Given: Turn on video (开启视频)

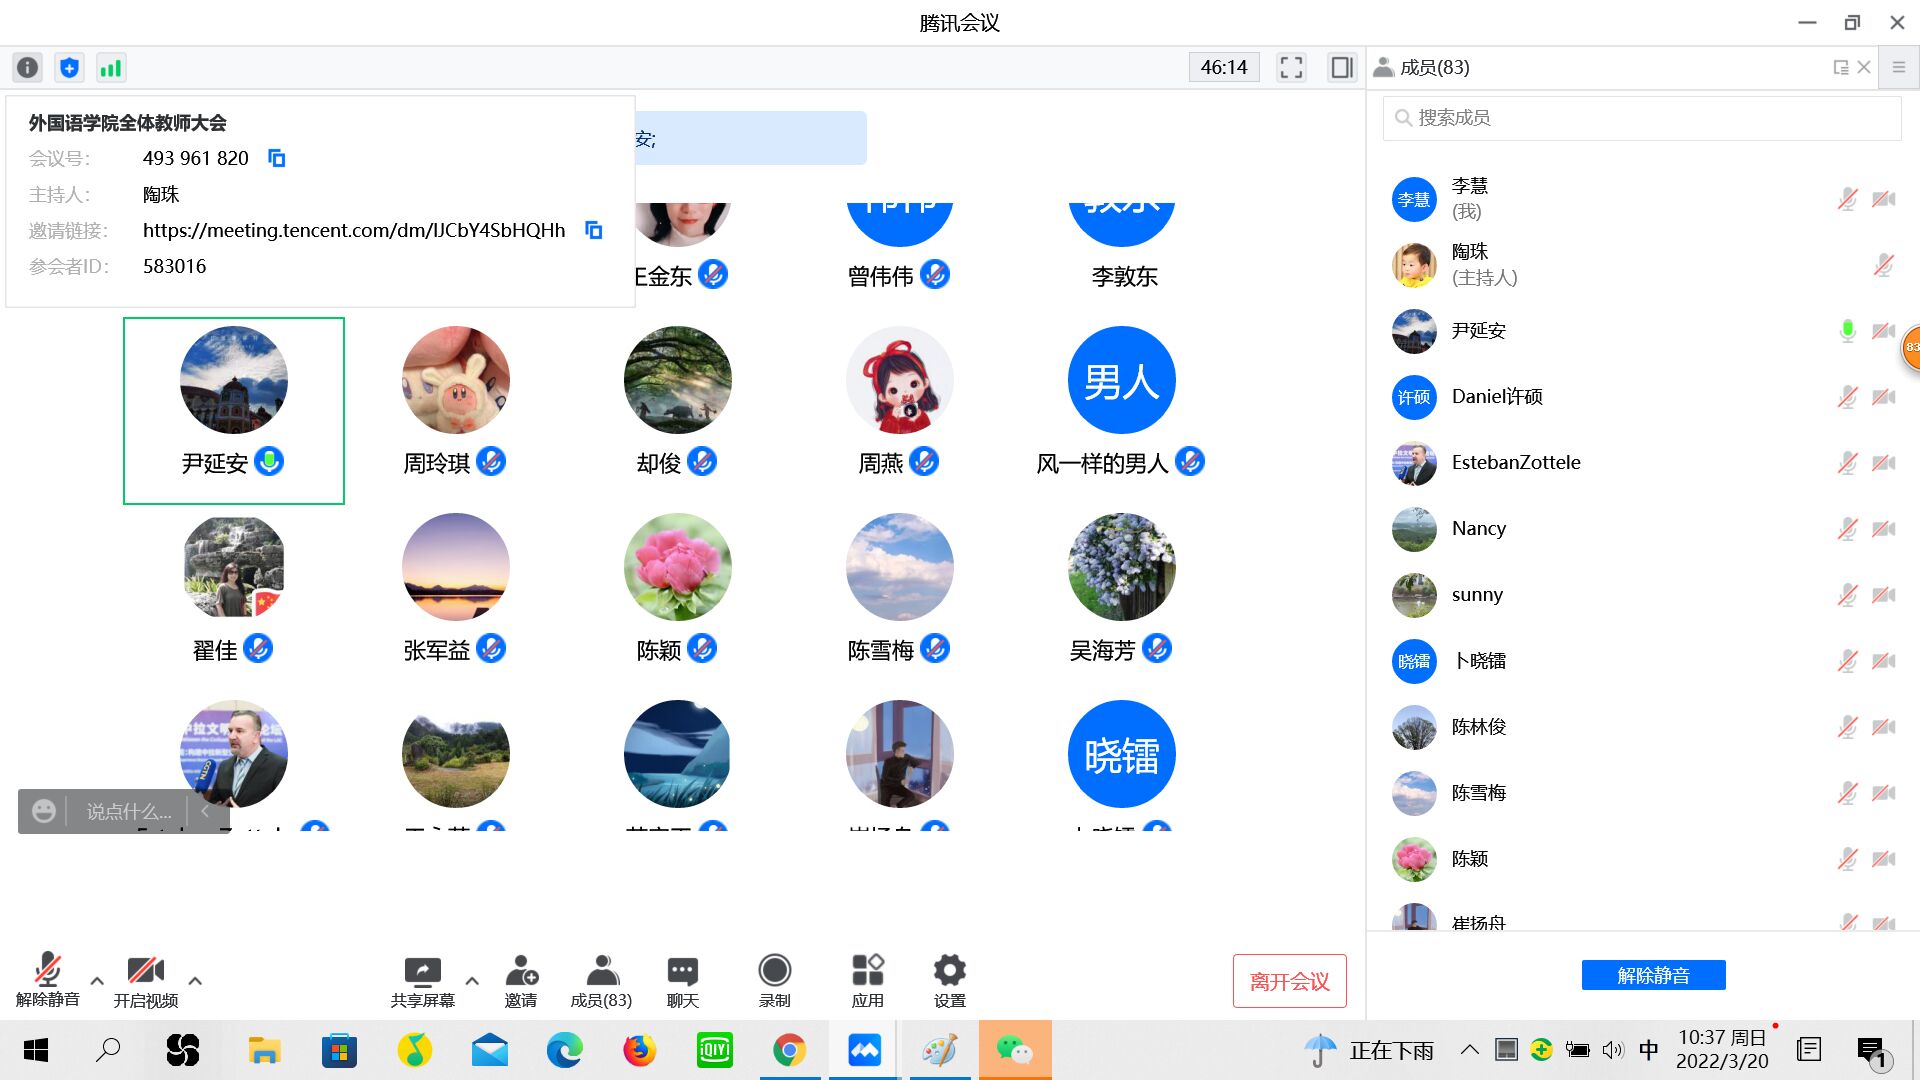Looking at the screenshot, I should [145, 981].
